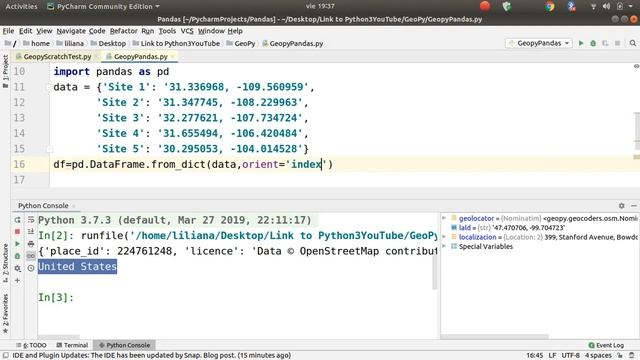640x360 pixels.
Task: Click the red recording indicator in top bar
Action: (x=485, y=6)
